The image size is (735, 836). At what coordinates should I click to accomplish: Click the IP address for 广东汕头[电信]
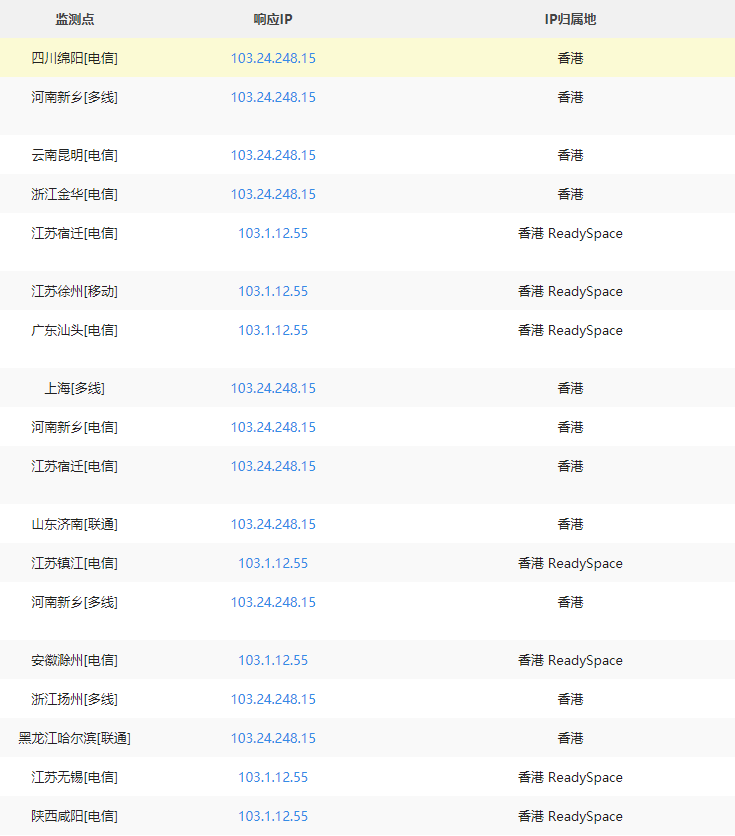tap(273, 330)
